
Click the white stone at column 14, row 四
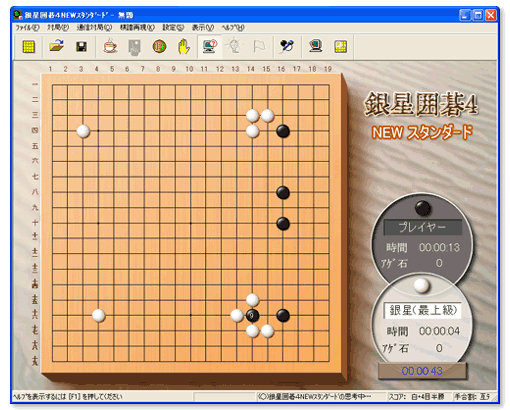[252, 131]
